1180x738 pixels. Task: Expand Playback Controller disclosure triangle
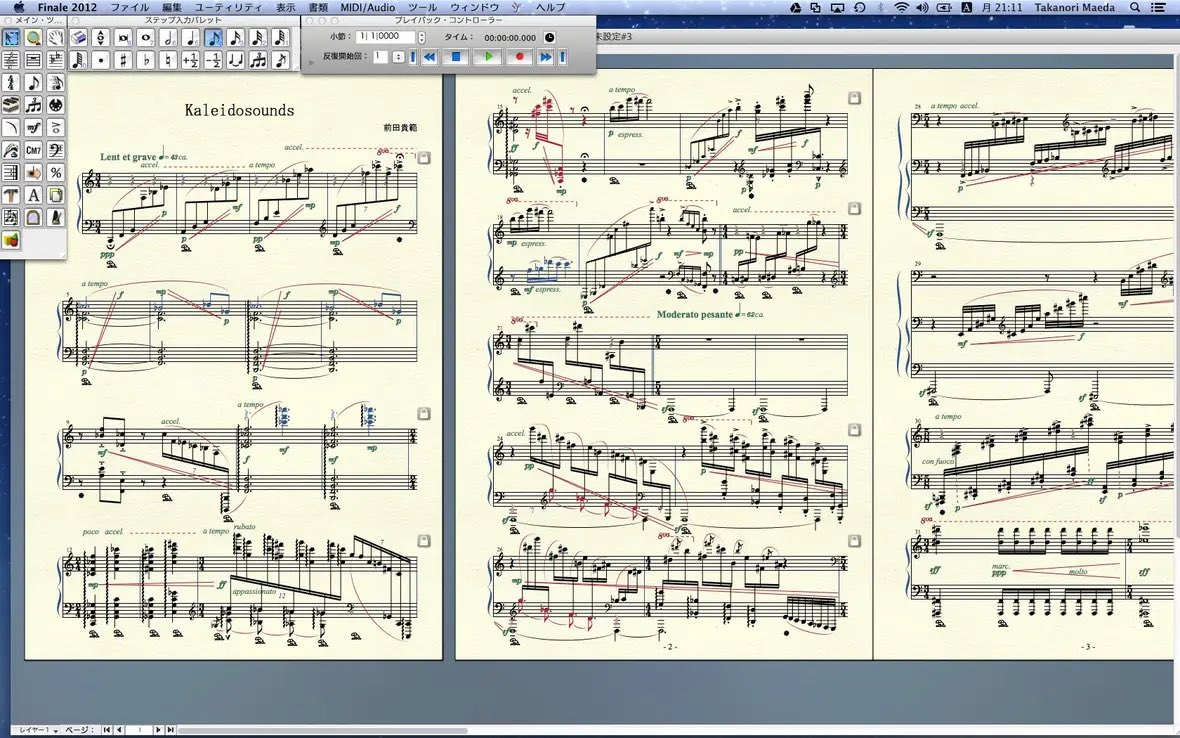(311, 62)
